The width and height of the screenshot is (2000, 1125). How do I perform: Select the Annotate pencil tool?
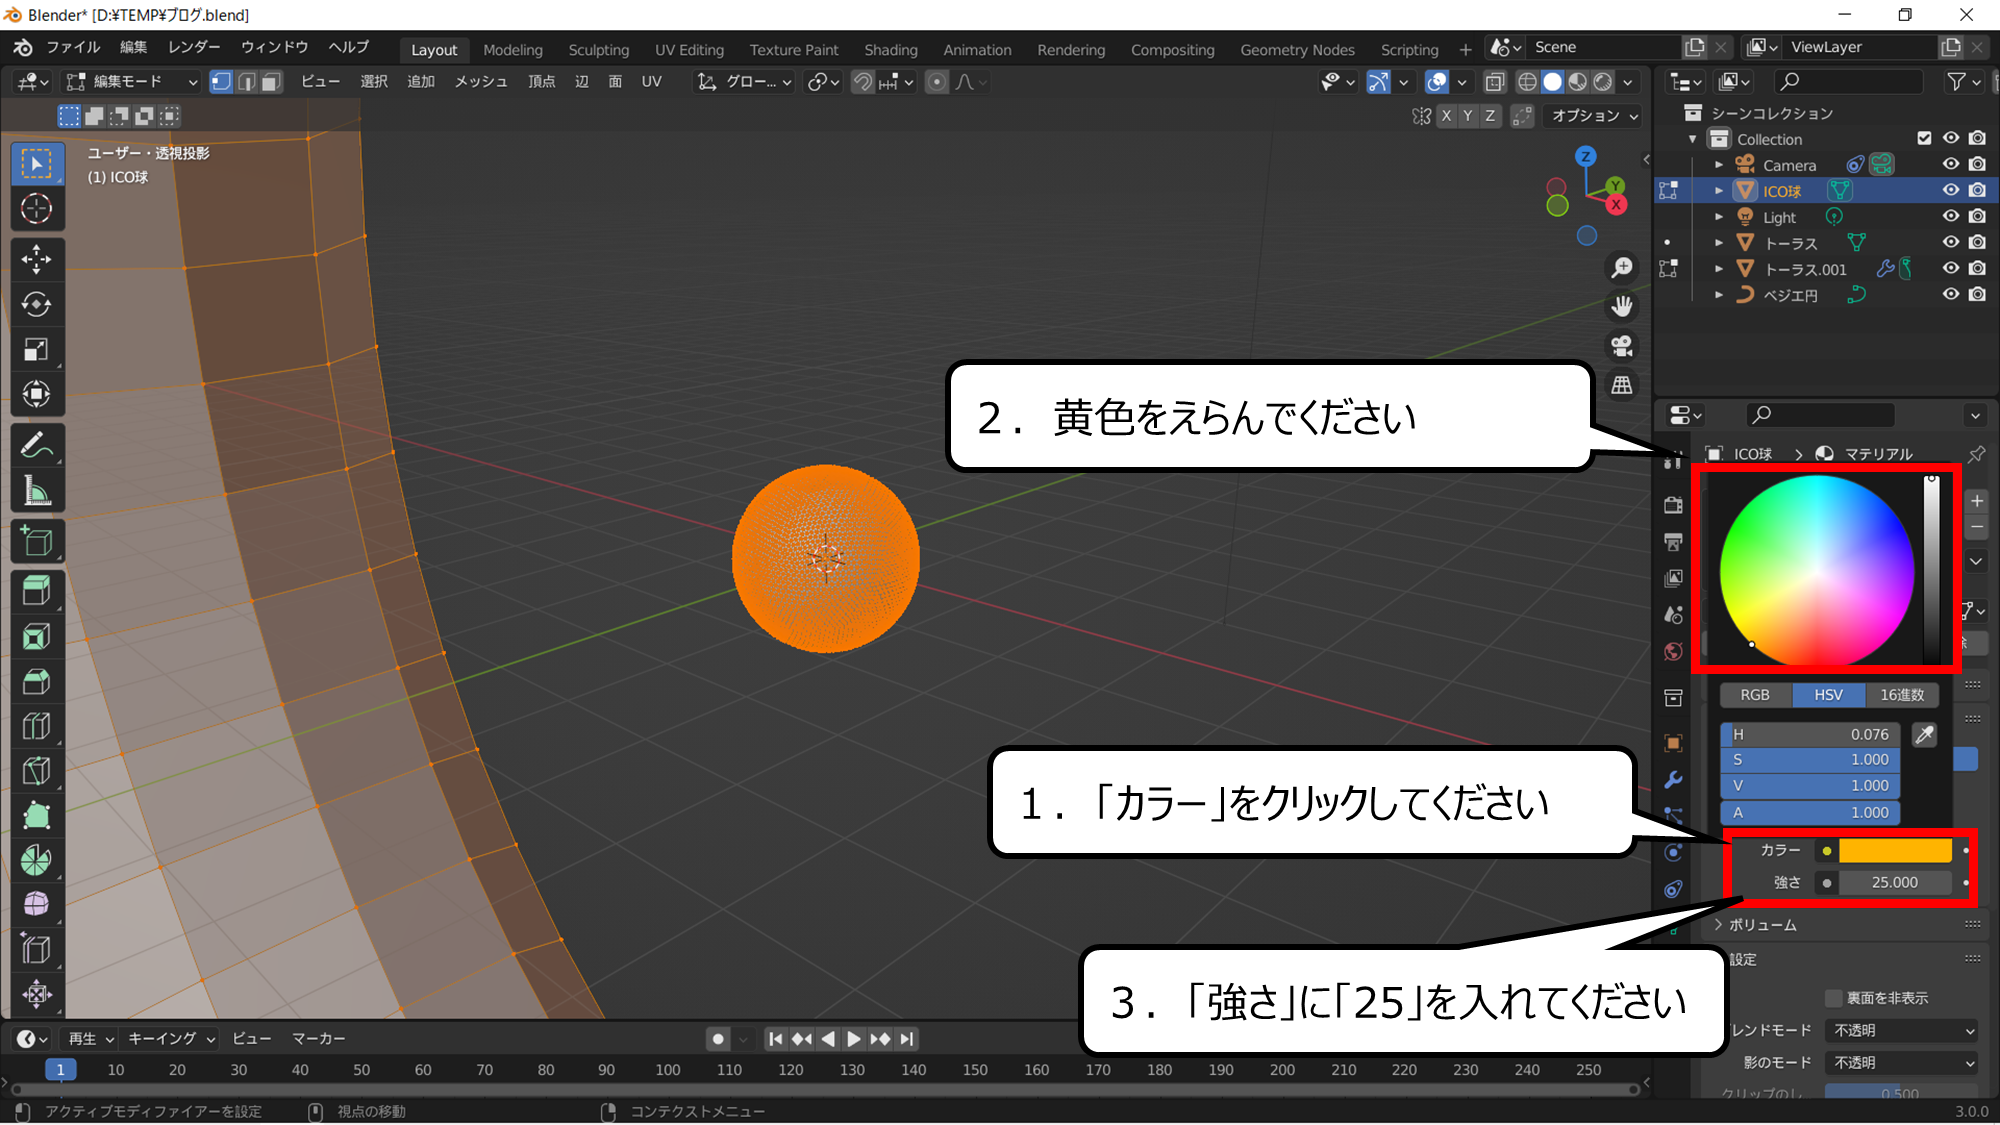37,446
